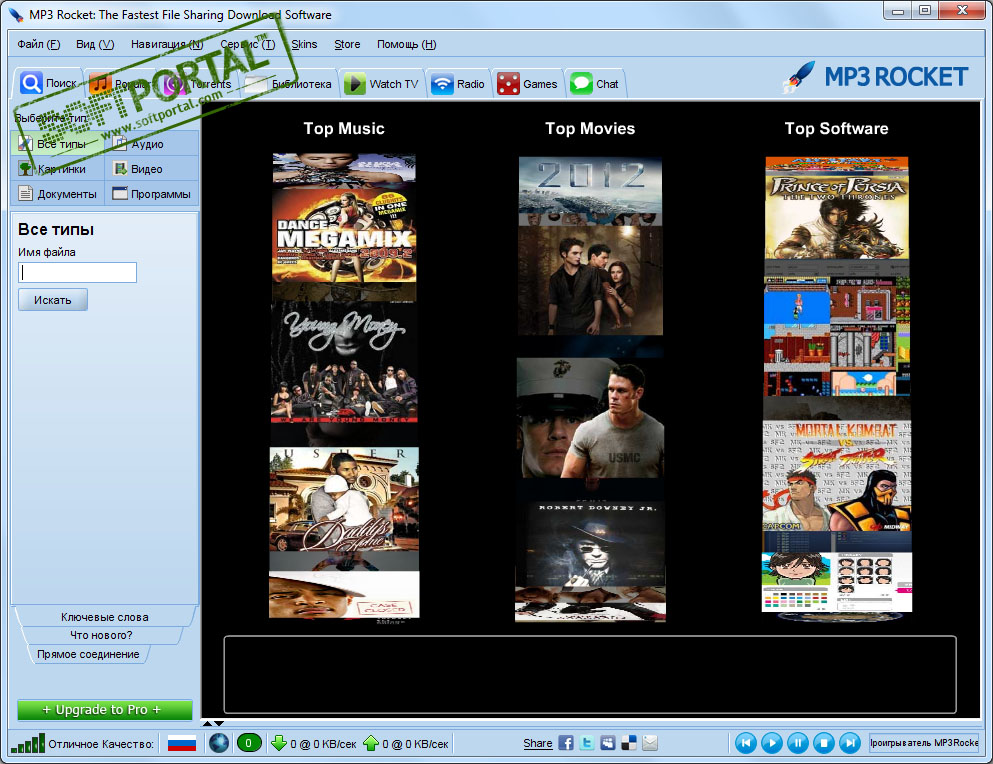Click the Upgrade to Pro button
This screenshot has width=993, height=764.
point(104,710)
